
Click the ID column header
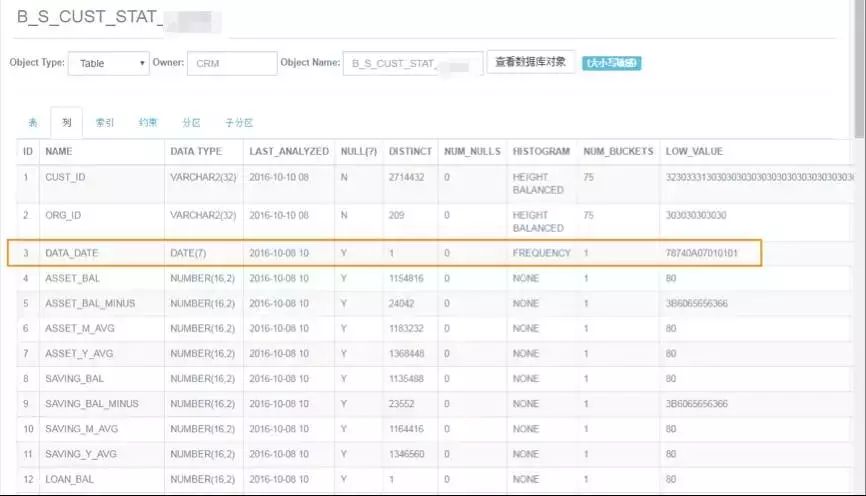(x=28, y=151)
